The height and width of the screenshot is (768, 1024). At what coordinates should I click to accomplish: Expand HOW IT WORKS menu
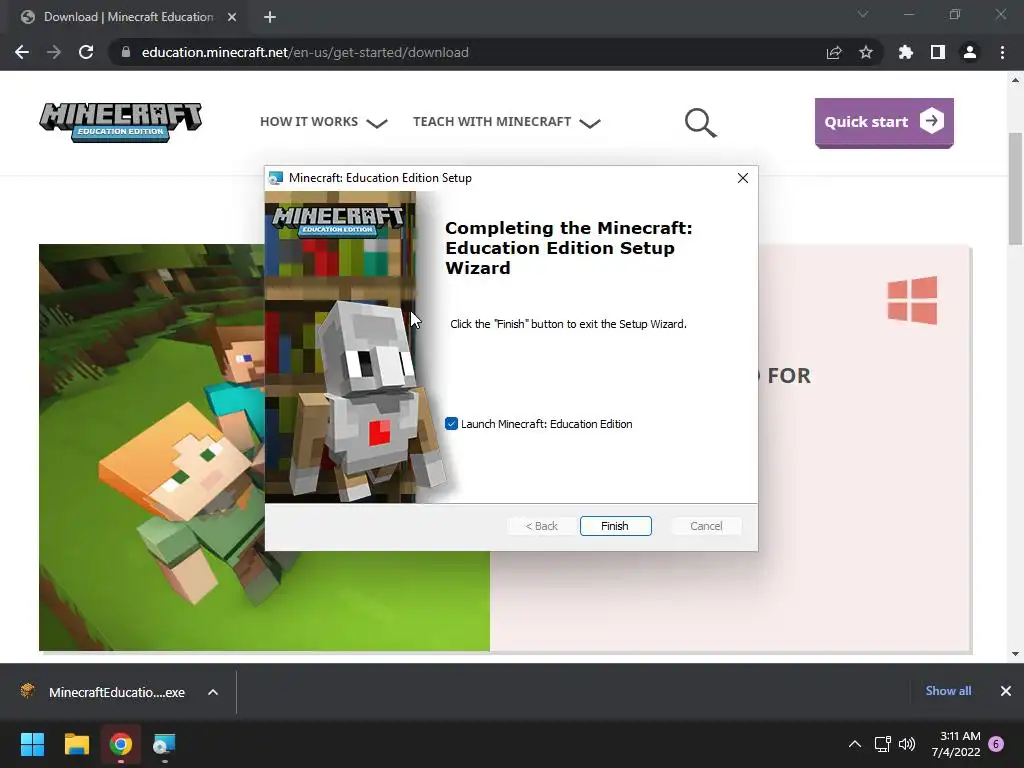point(324,122)
